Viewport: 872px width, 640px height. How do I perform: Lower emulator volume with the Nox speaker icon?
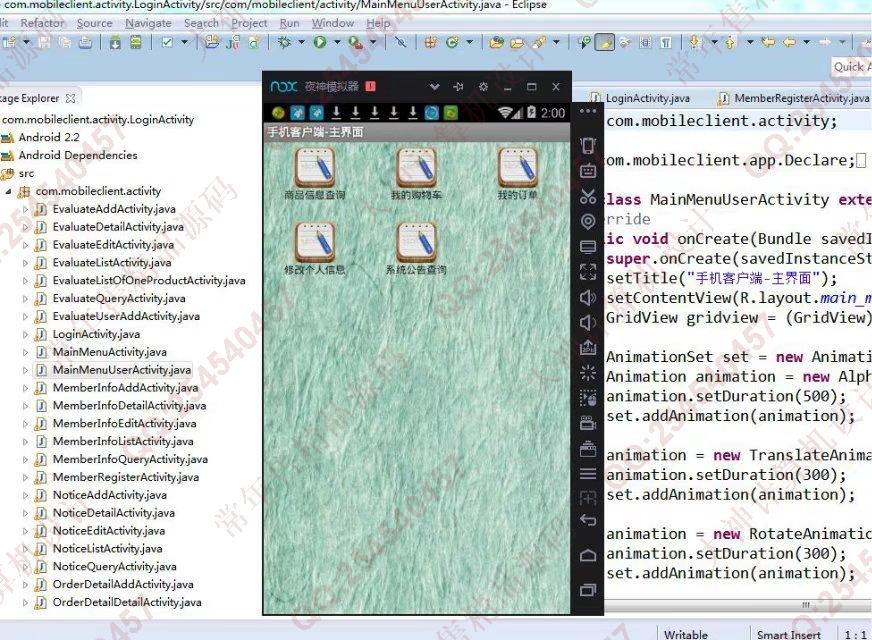587,323
